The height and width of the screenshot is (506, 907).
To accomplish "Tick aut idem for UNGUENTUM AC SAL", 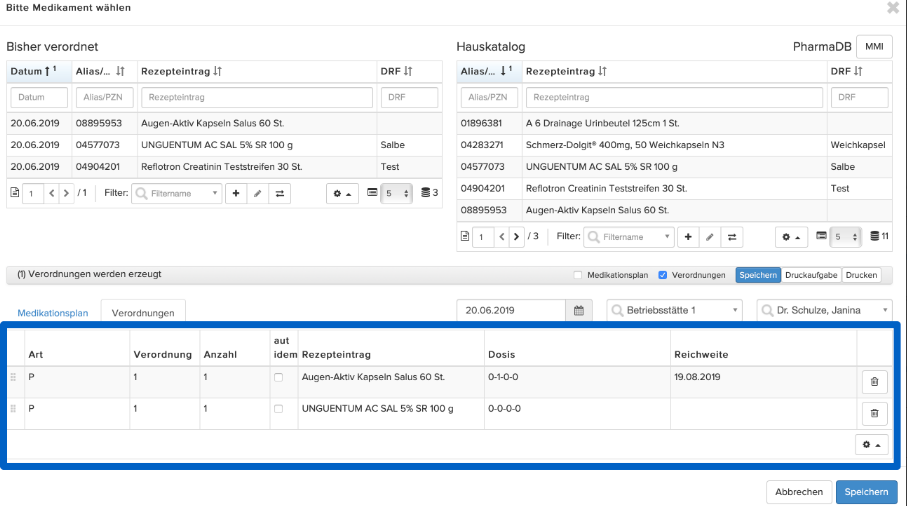I will pos(278,409).
